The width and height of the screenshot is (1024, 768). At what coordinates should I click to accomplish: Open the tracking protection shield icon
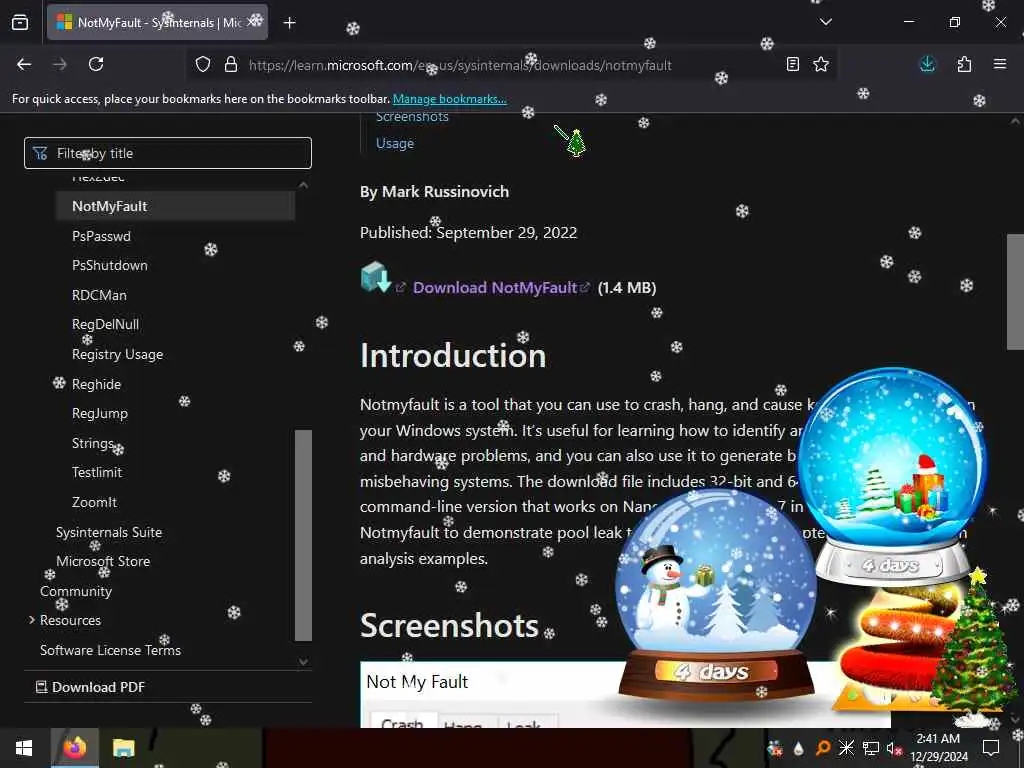click(x=203, y=64)
